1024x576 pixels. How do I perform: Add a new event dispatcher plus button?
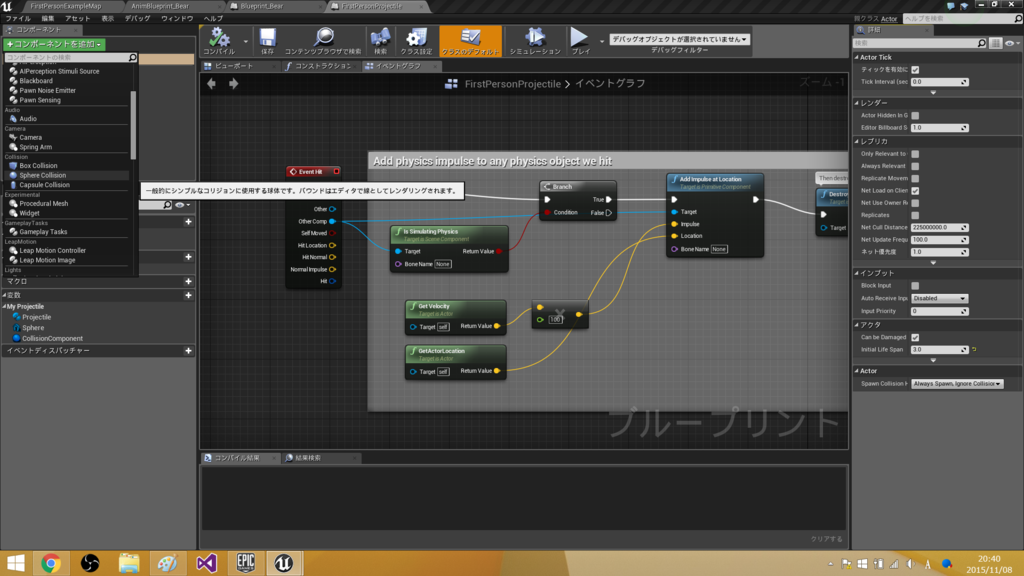tap(188, 351)
